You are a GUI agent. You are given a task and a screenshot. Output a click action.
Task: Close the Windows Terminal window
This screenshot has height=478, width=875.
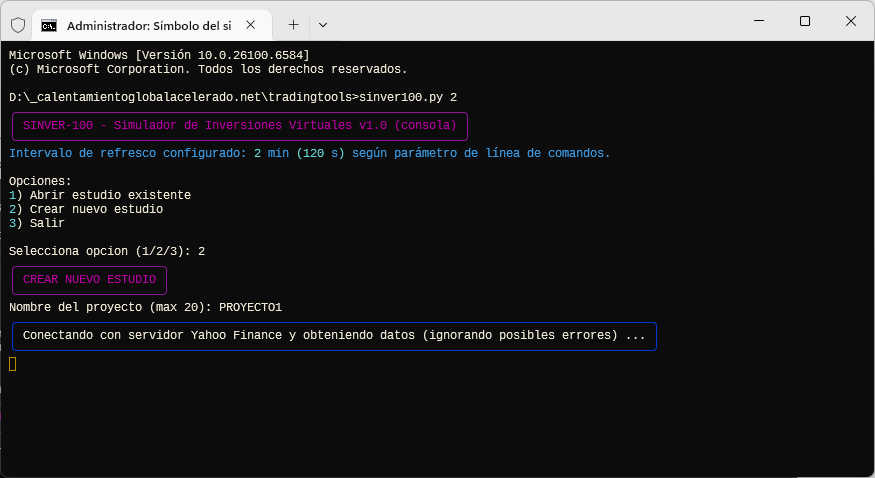pyautogui.click(x=851, y=21)
